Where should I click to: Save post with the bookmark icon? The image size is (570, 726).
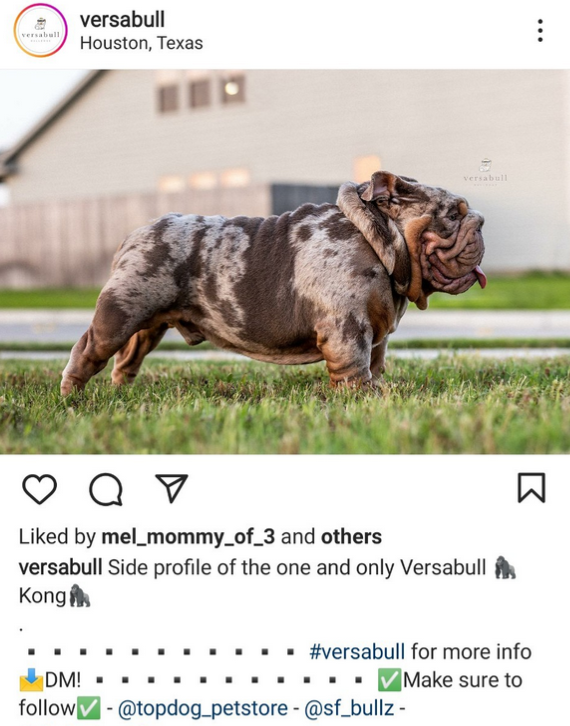pos(531,488)
